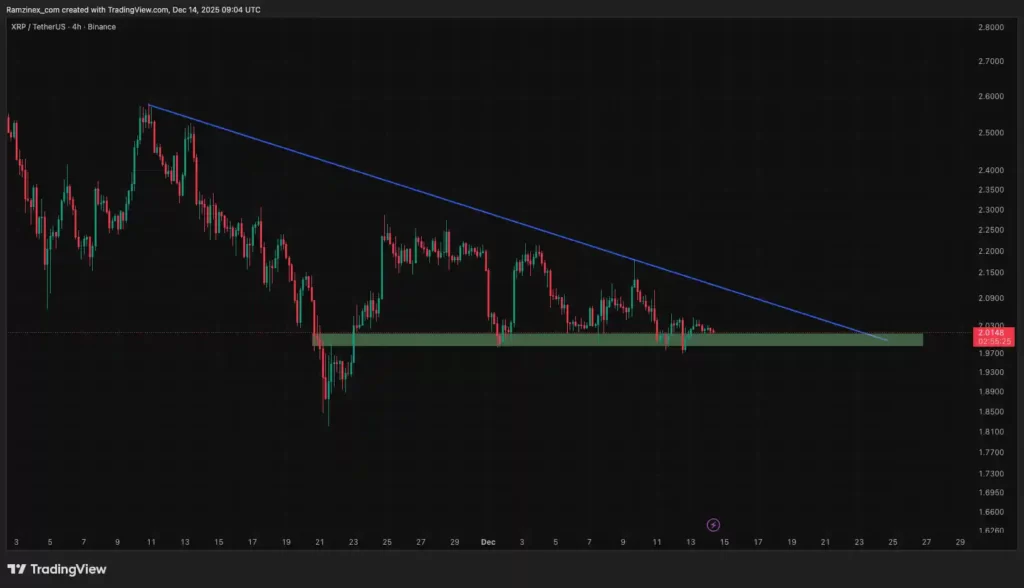Click the purple lightning event icon

[713, 523]
